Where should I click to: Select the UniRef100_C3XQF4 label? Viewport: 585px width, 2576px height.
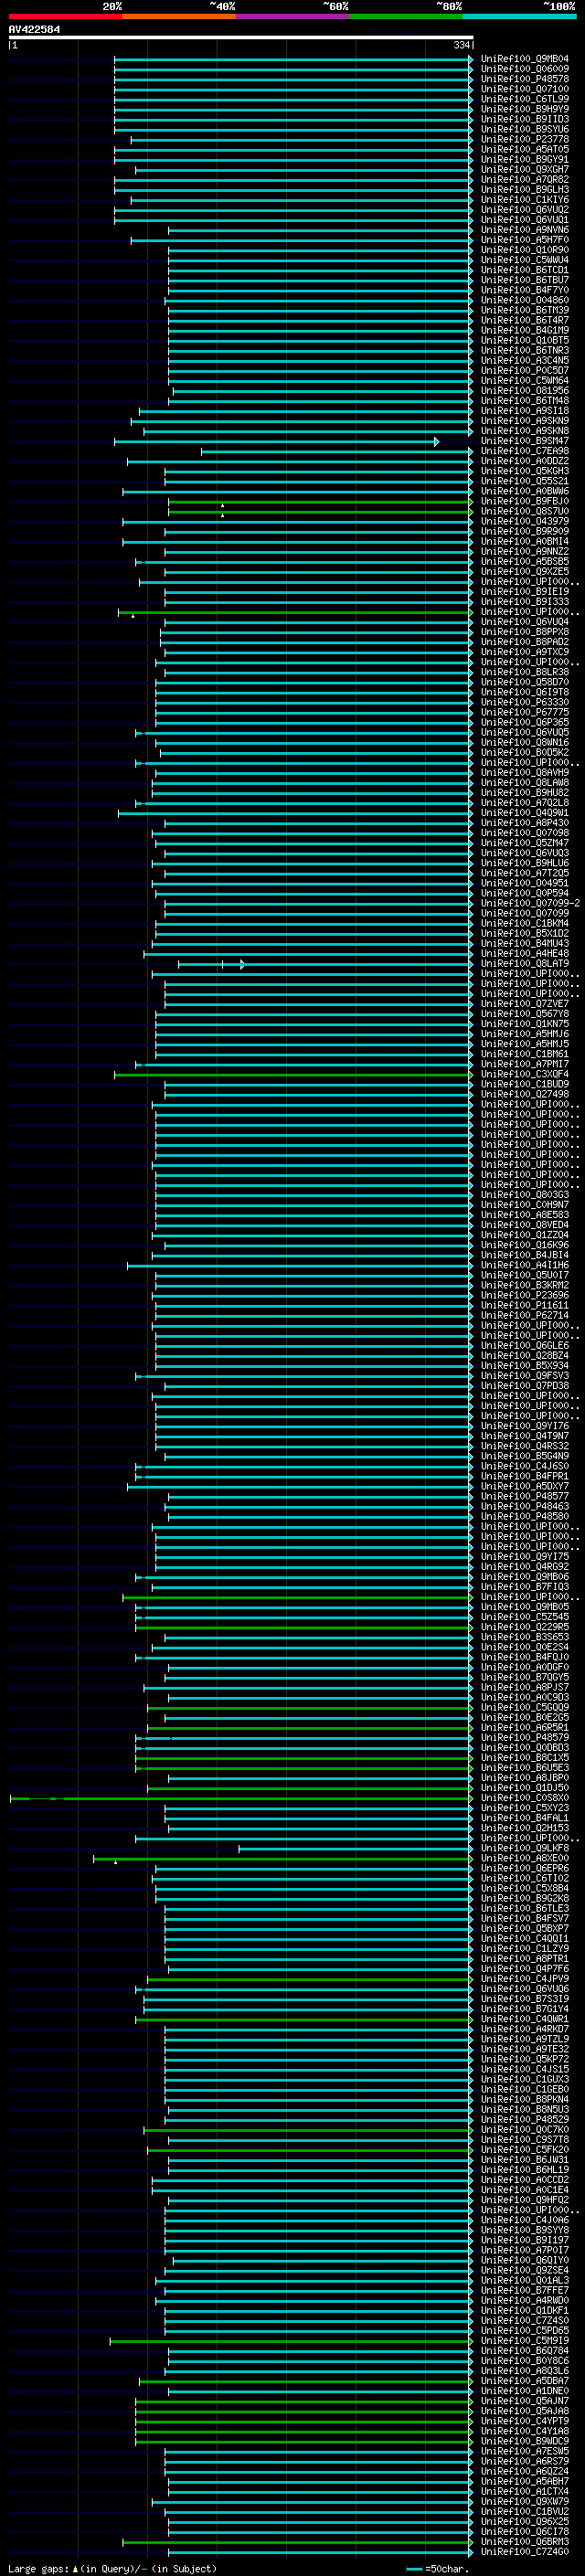click(525, 1074)
